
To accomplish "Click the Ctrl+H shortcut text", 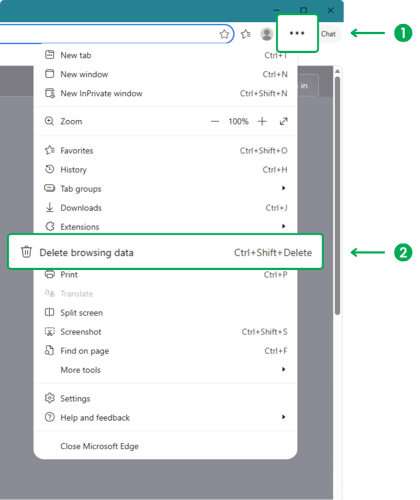I will (275, 170).
